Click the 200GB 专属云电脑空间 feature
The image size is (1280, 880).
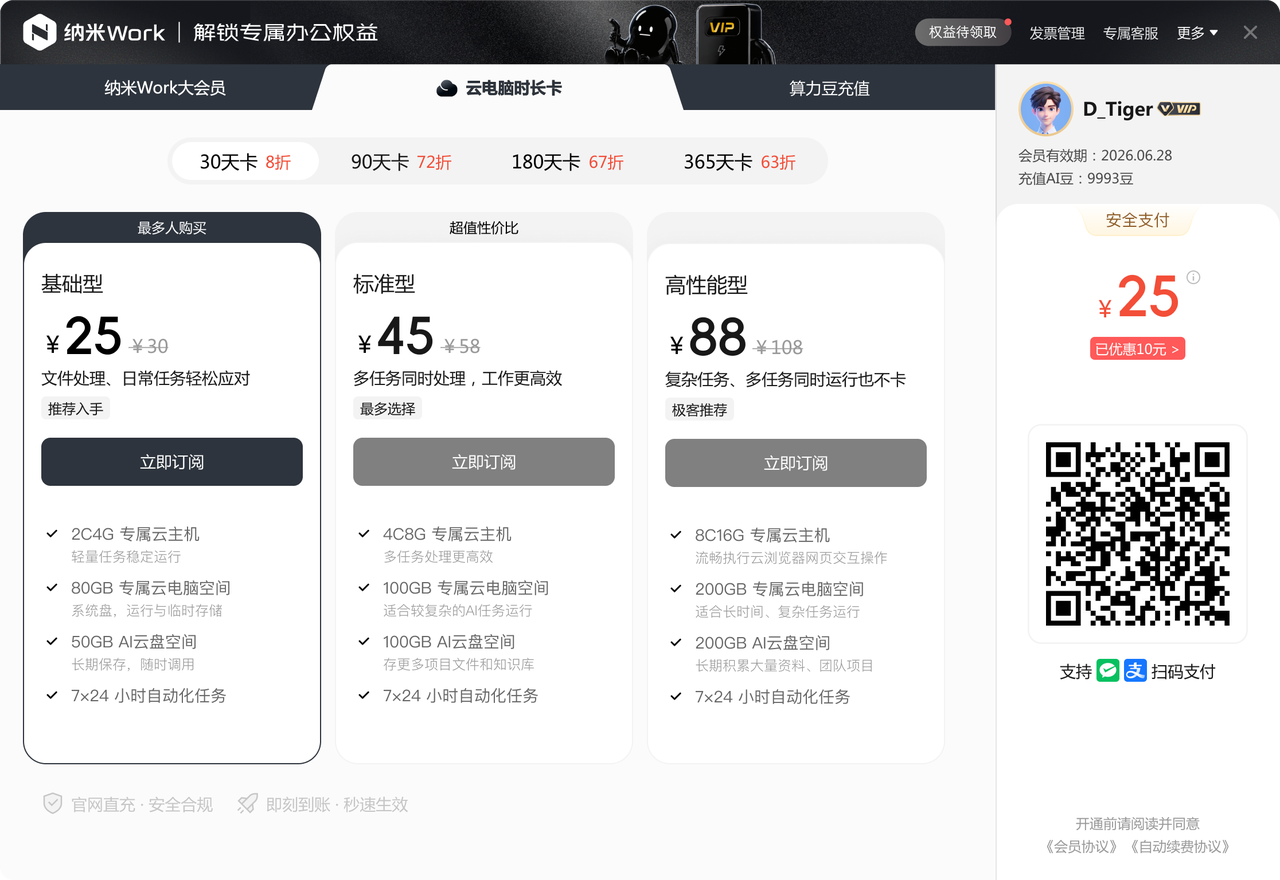[x=779, y=589]
